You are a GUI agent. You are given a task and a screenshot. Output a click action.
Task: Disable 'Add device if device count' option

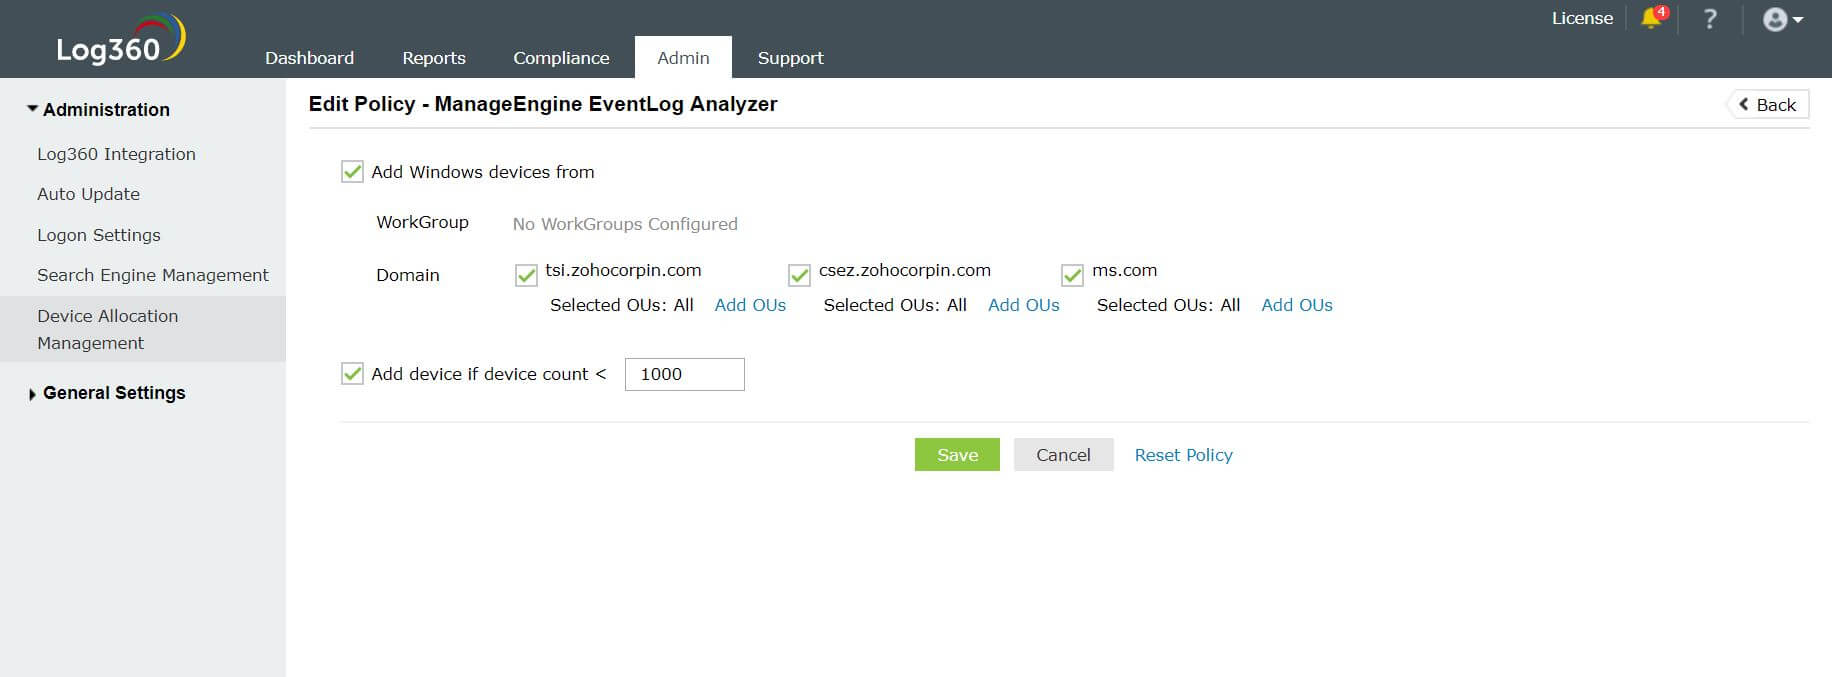pos(351,373)
